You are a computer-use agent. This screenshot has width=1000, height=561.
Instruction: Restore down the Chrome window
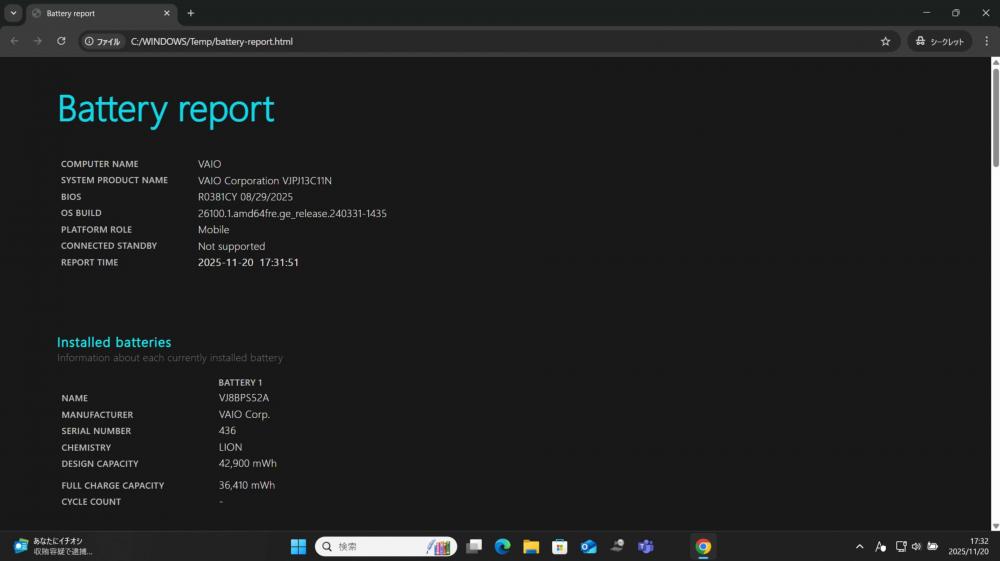[955, 13]
